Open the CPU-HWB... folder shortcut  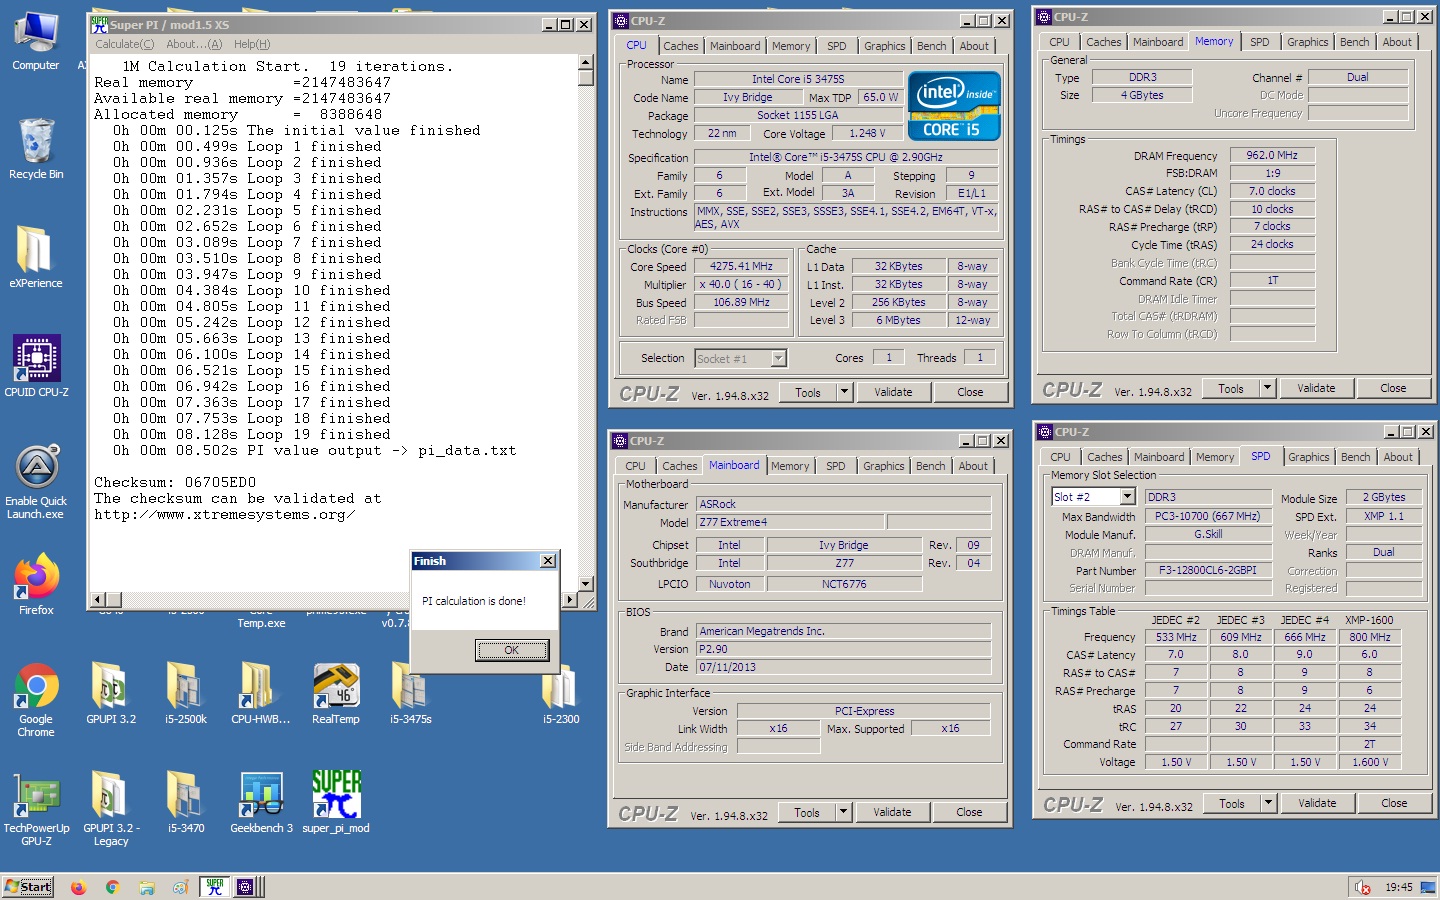tap(260, 693)
